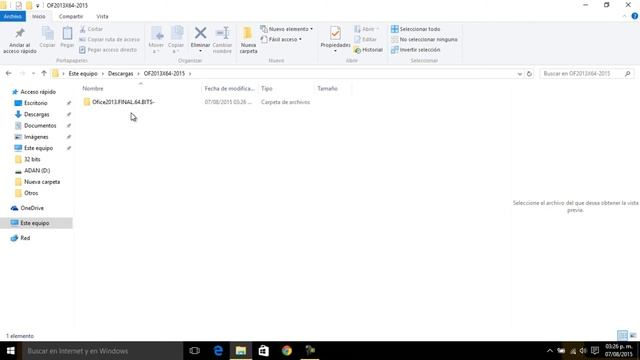The width and height of the screenshot is (640, 360).
Task: Sort by the Nombre column header
Action: tap(141, 88)
